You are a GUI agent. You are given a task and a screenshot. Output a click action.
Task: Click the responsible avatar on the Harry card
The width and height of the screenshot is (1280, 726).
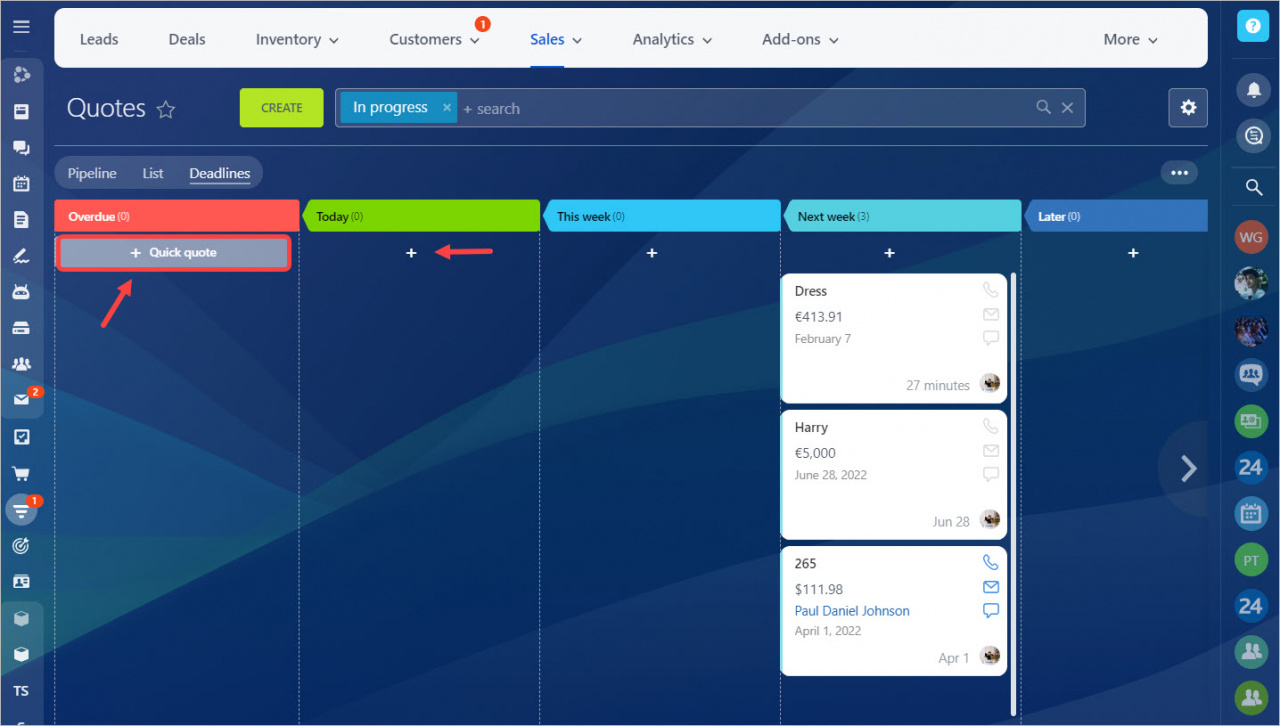(x=990, y=519)
